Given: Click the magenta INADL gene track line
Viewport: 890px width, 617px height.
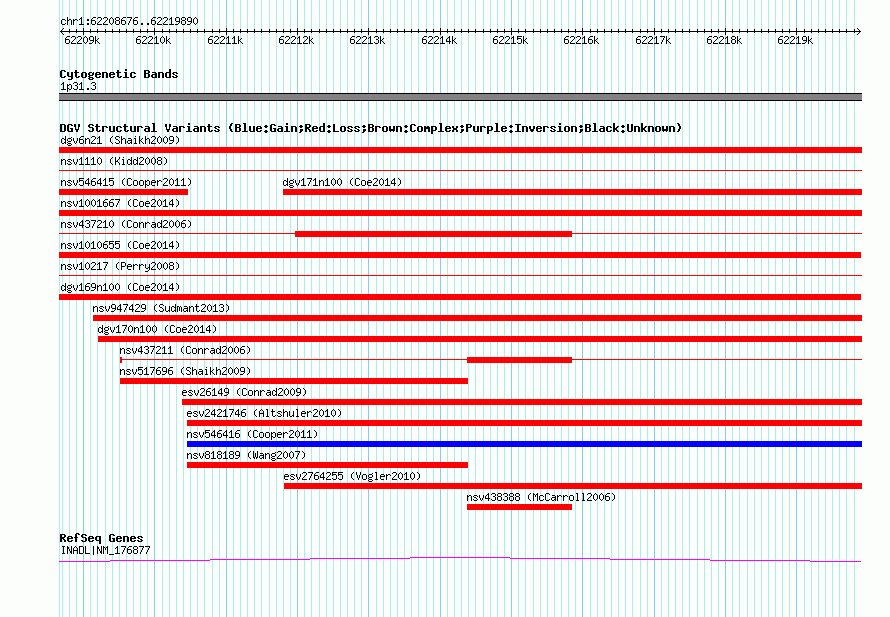Looking at the screenshot, I should (x=460, y=560).
